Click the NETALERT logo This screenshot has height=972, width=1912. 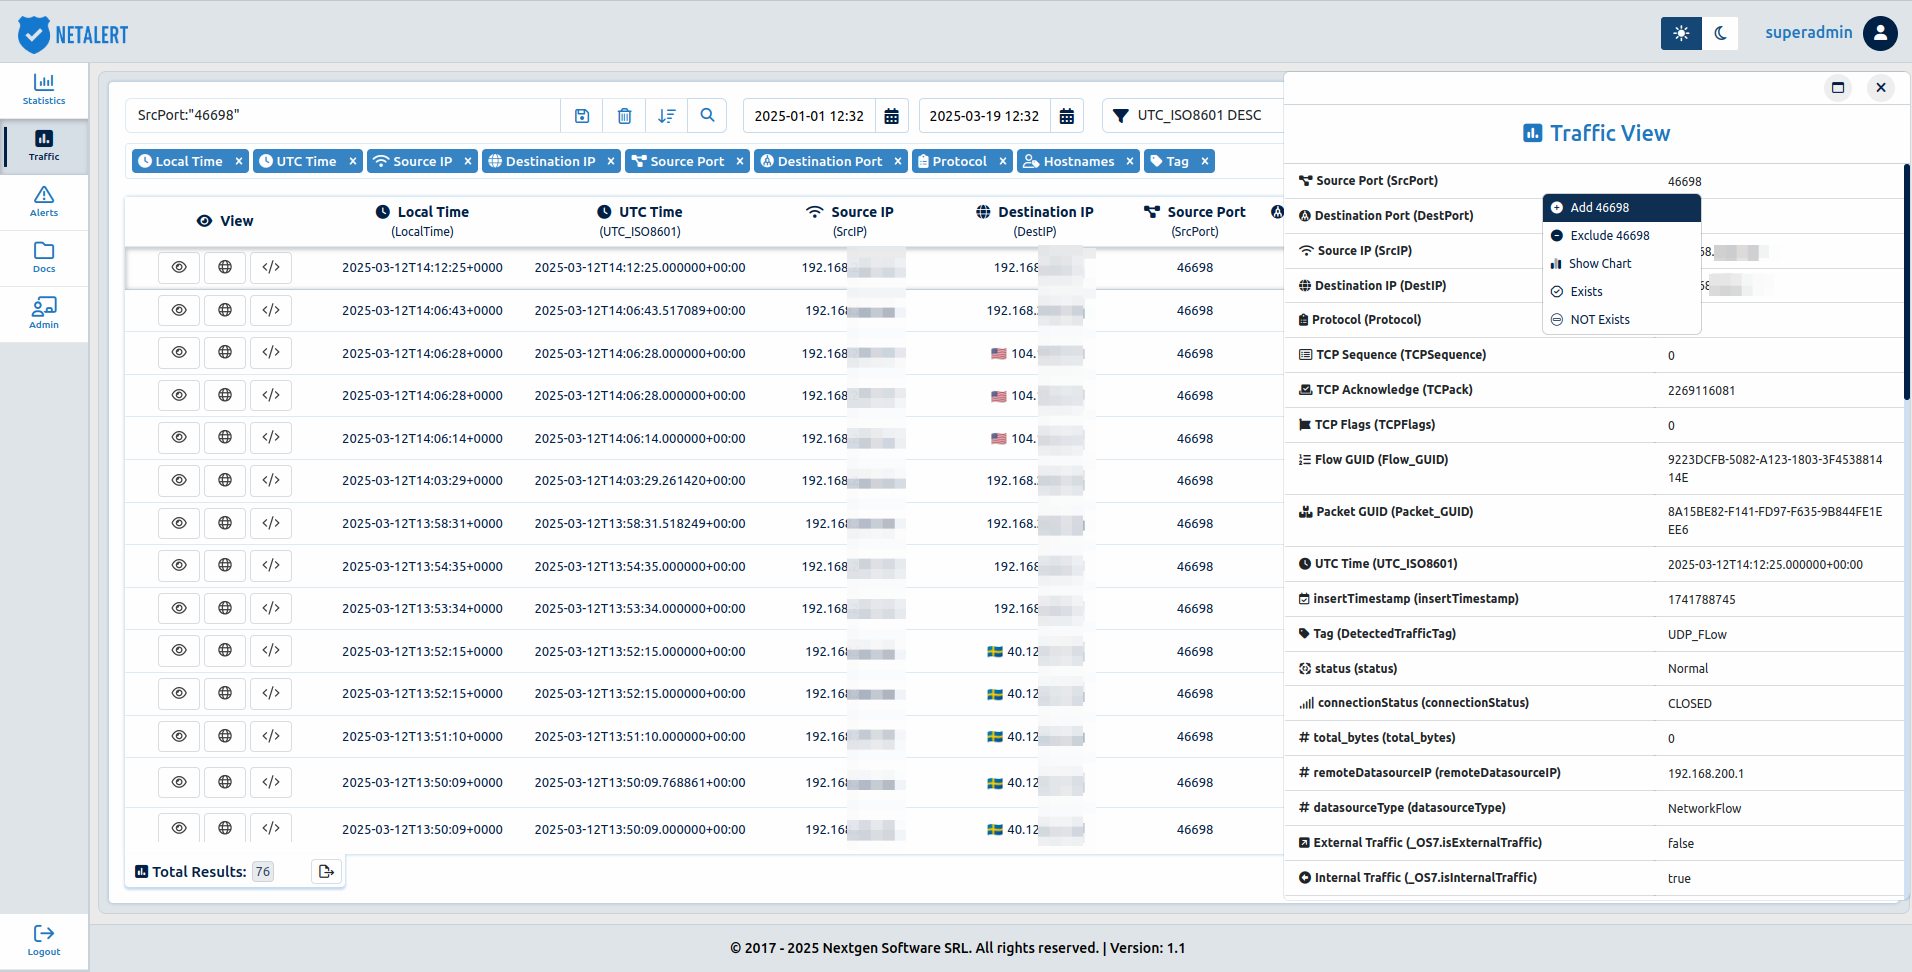pyautogui.click(x=73, y=34)
